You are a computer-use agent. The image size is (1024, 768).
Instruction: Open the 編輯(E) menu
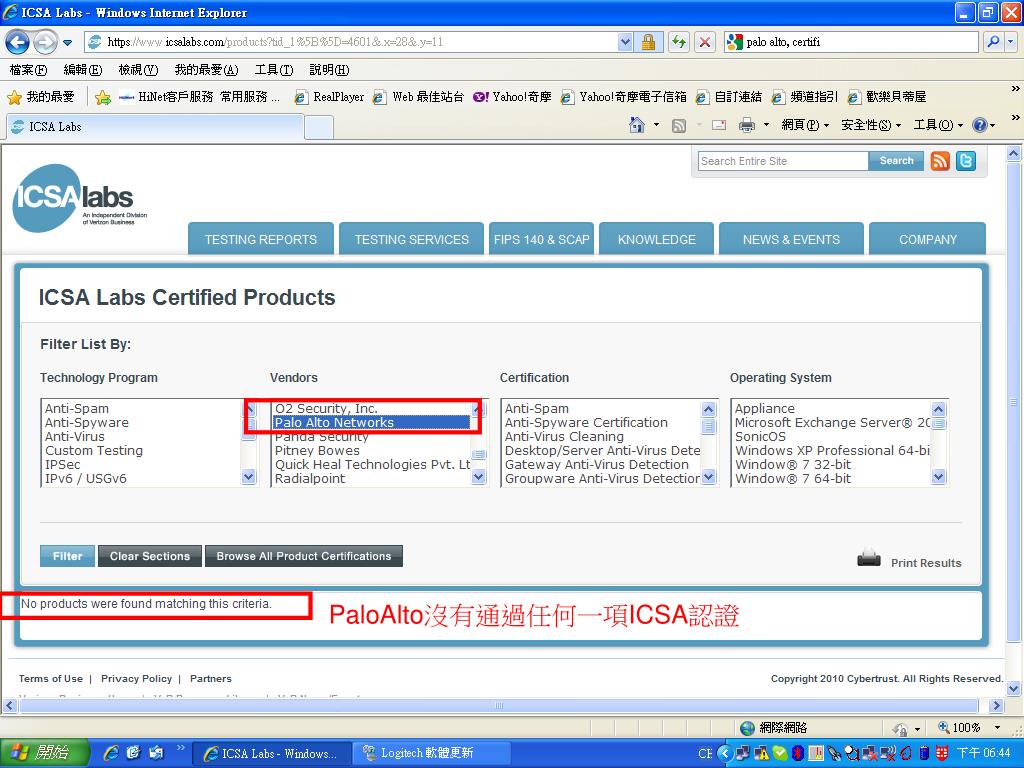click(83, 69)
